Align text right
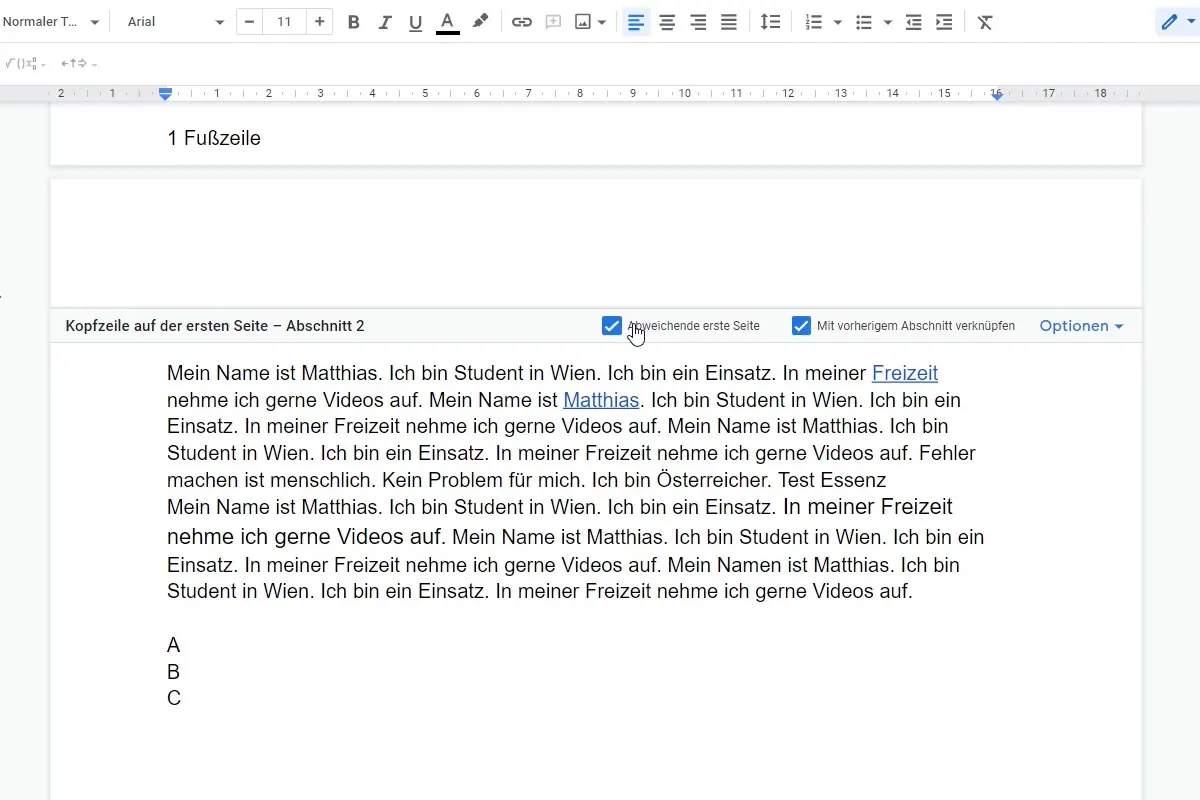Viewport: 1200px width, 800px height. click(x=698, y=22)
